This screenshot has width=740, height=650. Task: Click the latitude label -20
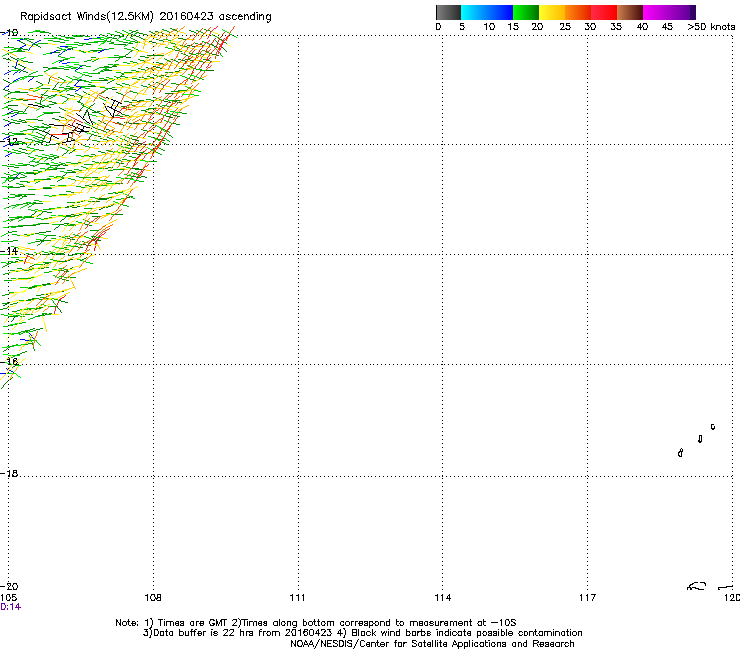tap(9, 586)
